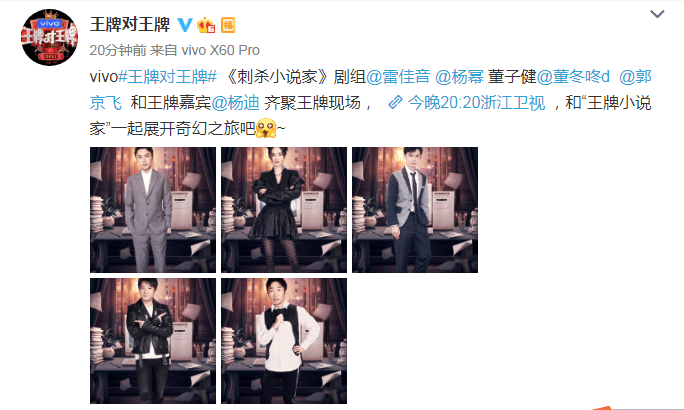Open the @董冬咚d mention link

coord(573,77)
